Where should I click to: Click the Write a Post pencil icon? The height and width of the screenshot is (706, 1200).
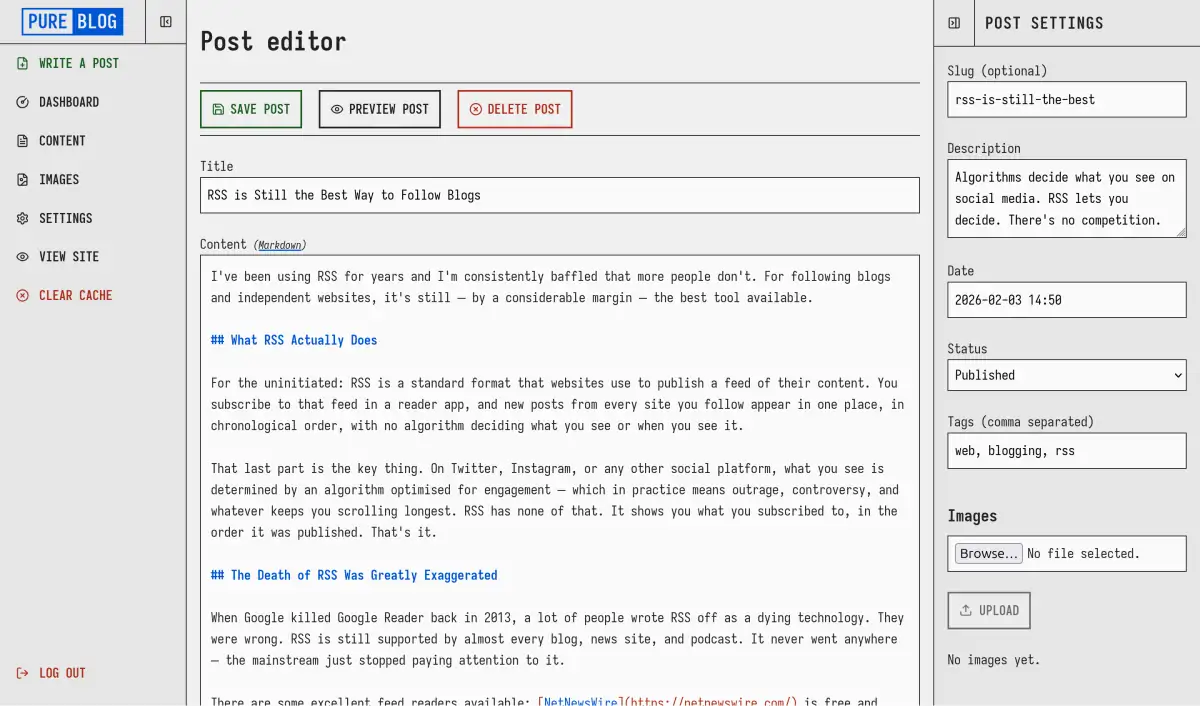click(x=22, y=63)
